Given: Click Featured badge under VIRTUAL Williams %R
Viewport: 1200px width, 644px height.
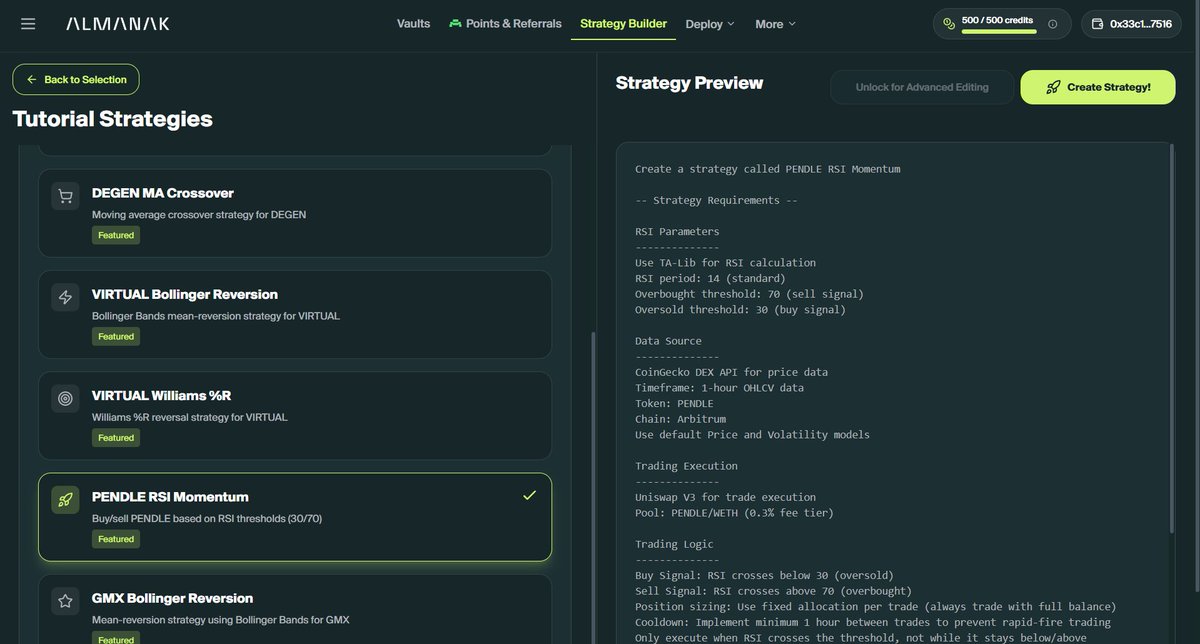Looking at the screenshot, I should (x=116, y=437).
